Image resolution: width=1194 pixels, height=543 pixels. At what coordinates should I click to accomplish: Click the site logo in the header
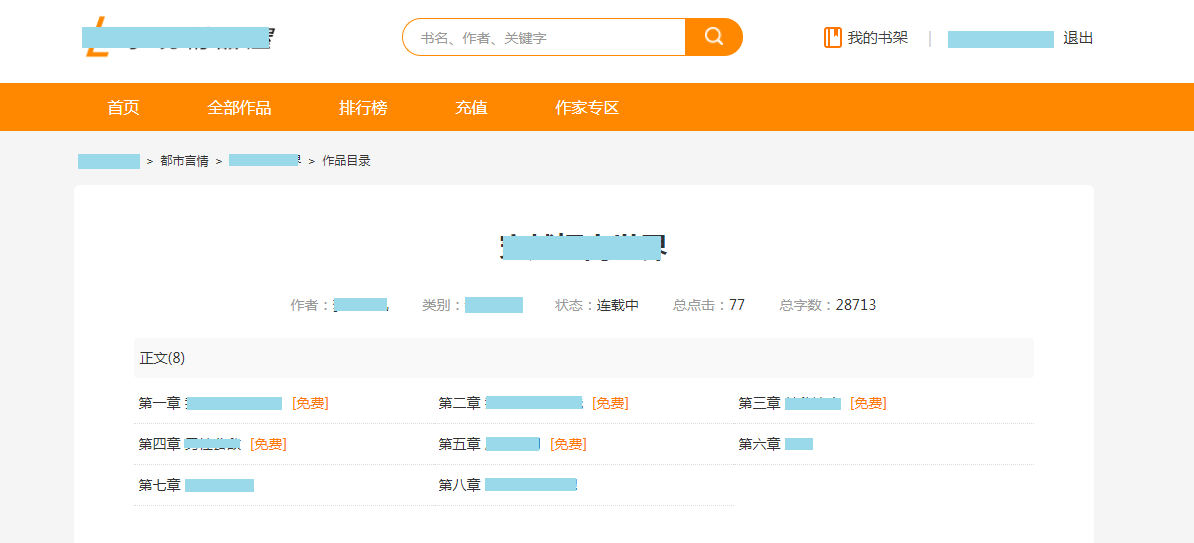[x=177, y=38]
